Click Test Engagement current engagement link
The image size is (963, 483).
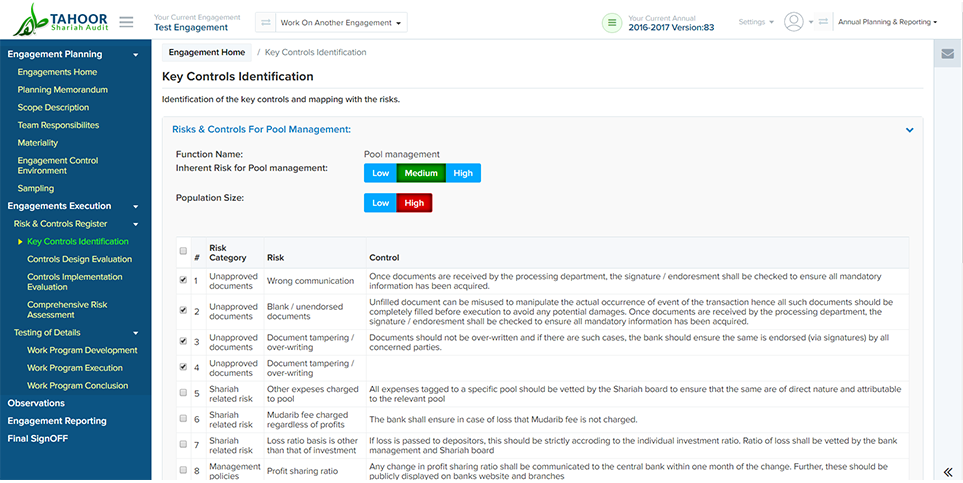pyautogui.click(x=191, y=28)
